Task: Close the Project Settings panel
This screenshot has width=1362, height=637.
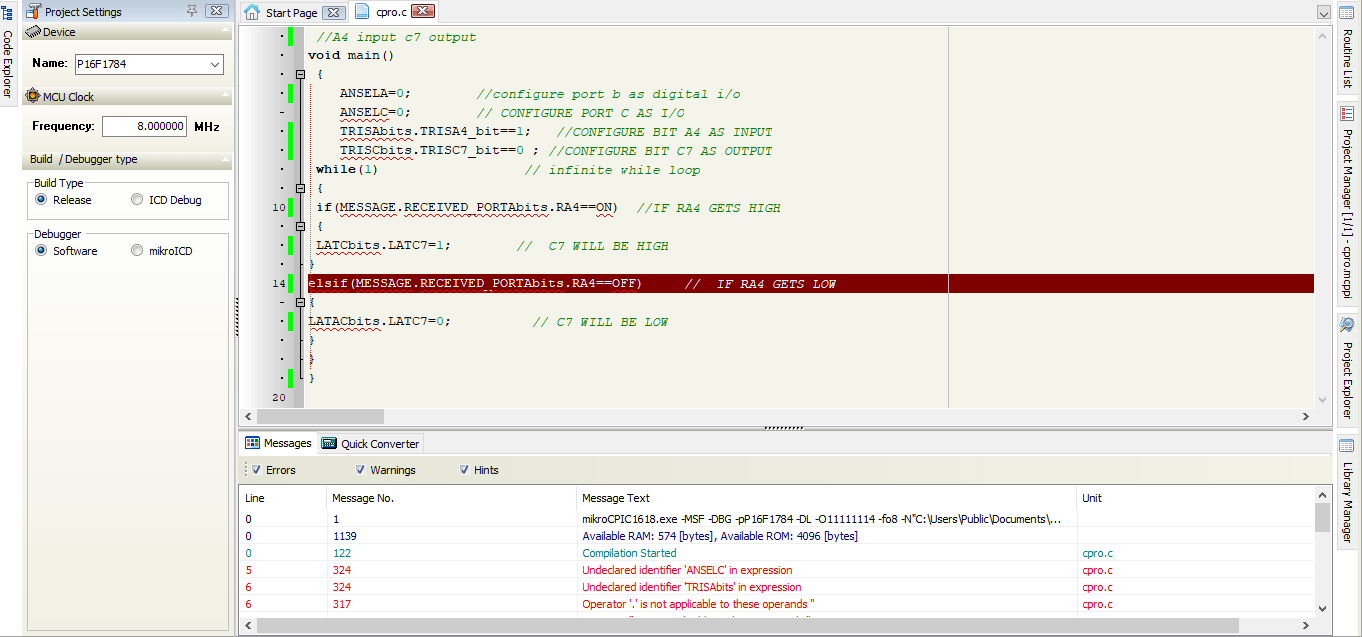Action: (x=216, y=11)
